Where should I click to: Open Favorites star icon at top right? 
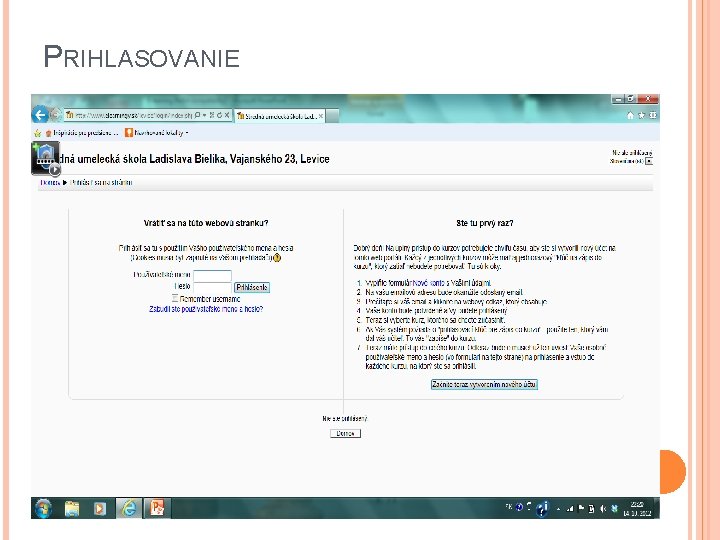coord(641,115)
